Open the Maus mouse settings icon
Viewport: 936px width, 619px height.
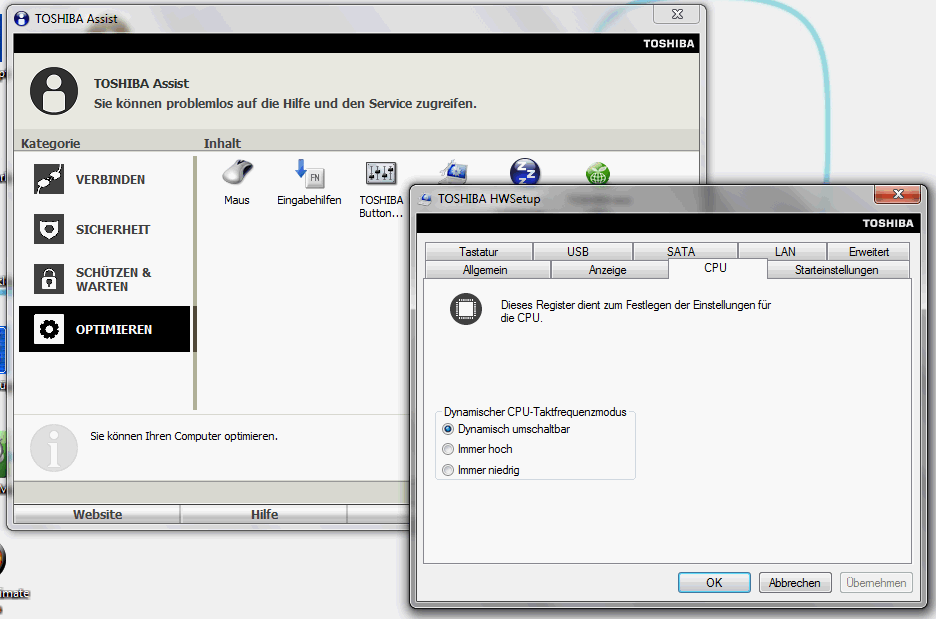238,173
